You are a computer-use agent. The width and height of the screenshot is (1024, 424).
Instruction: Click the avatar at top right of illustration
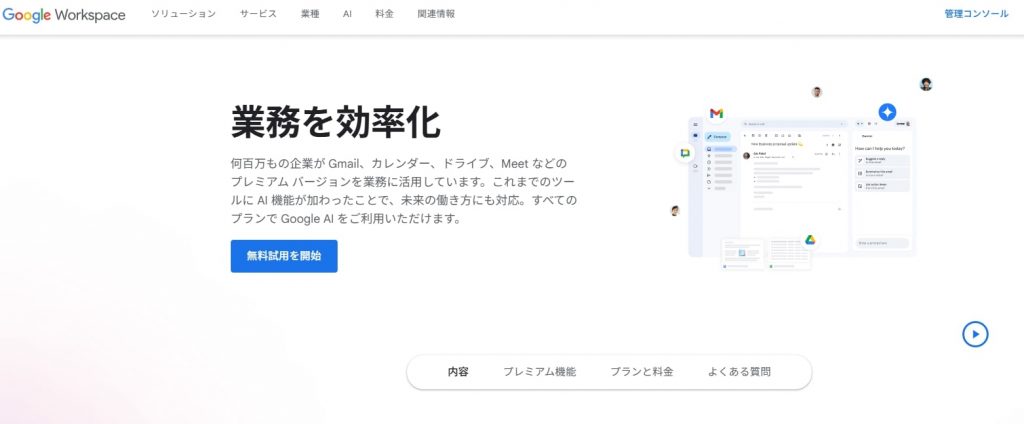(x=926, y=84)
